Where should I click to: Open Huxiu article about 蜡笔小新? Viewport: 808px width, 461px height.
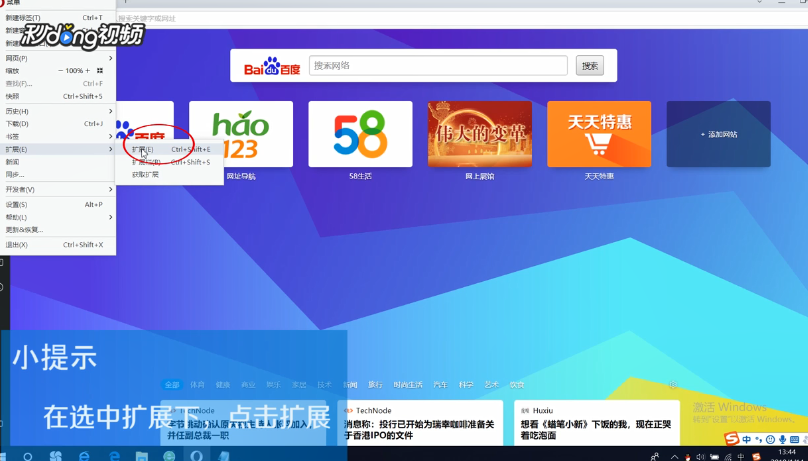[x=597, y=423]
